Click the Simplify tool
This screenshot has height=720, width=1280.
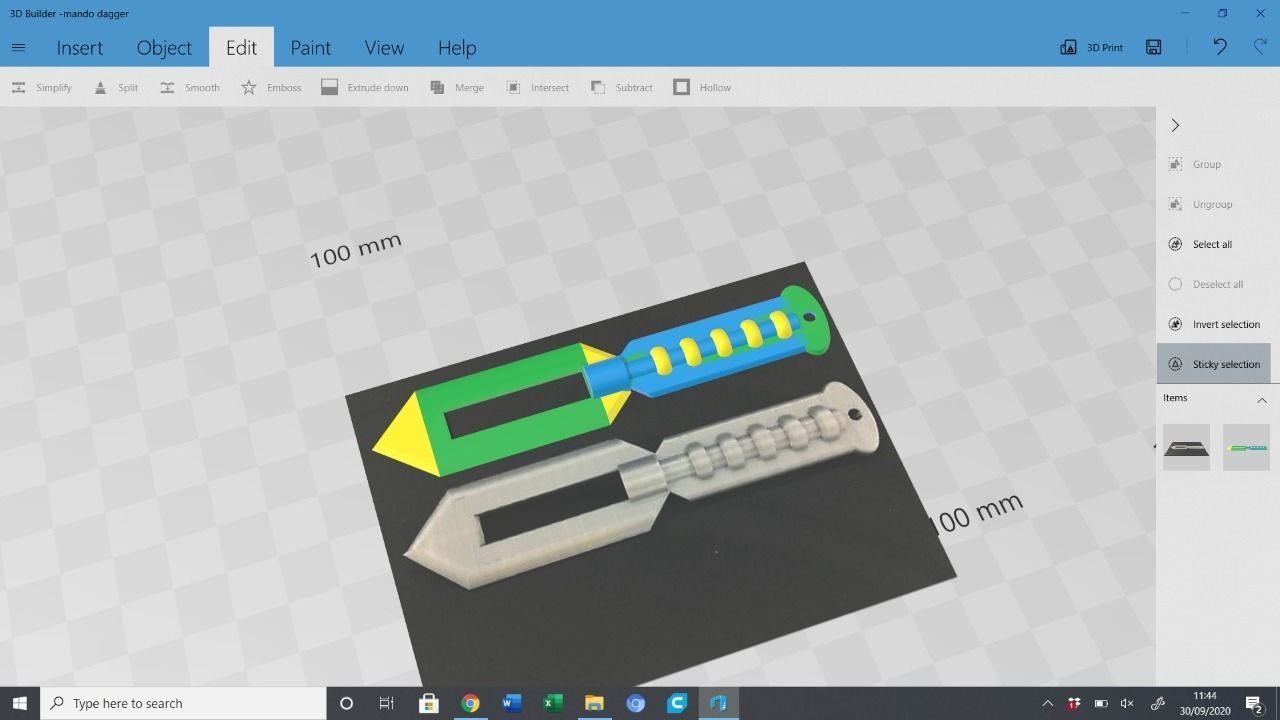tap(41, 87)
